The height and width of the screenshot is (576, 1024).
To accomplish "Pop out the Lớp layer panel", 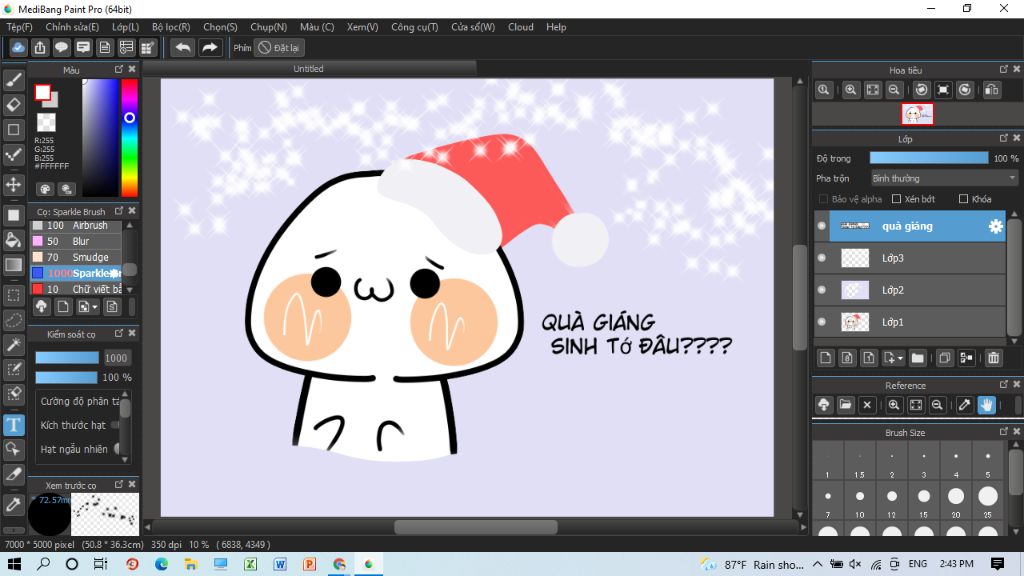I will click(1004, 138).
